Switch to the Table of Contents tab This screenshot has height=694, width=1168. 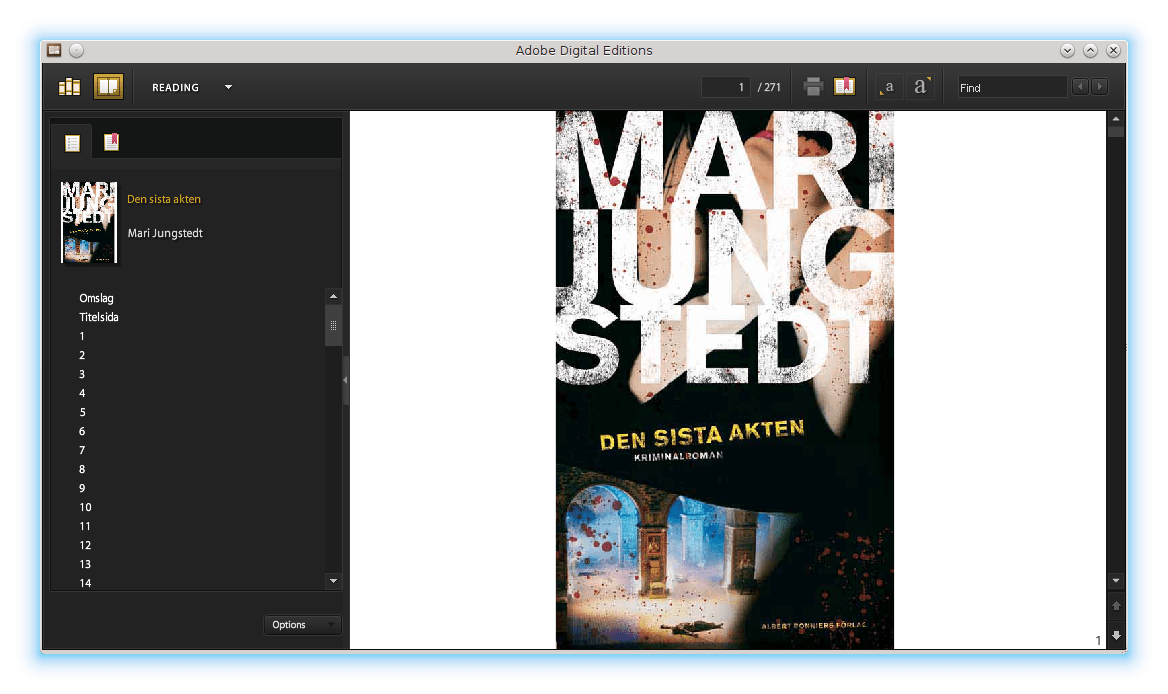point(71,142)
